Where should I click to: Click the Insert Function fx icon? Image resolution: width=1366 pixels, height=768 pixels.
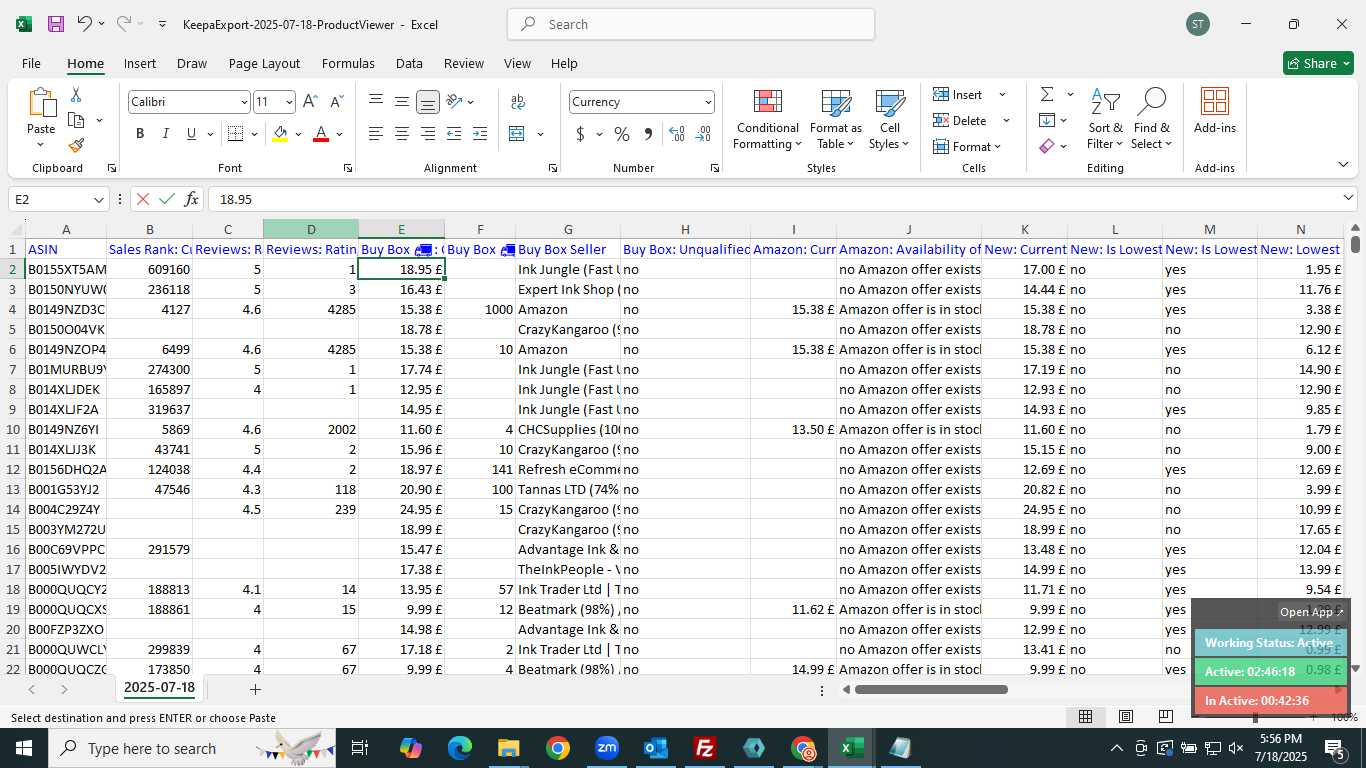pyautogui.click(x=192, y=199)
